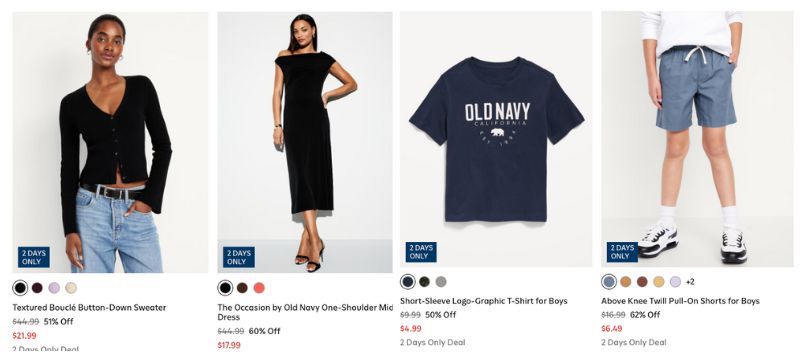Click the blue twill shorts product image
800x360 pixels.
(x=697, y=139)
